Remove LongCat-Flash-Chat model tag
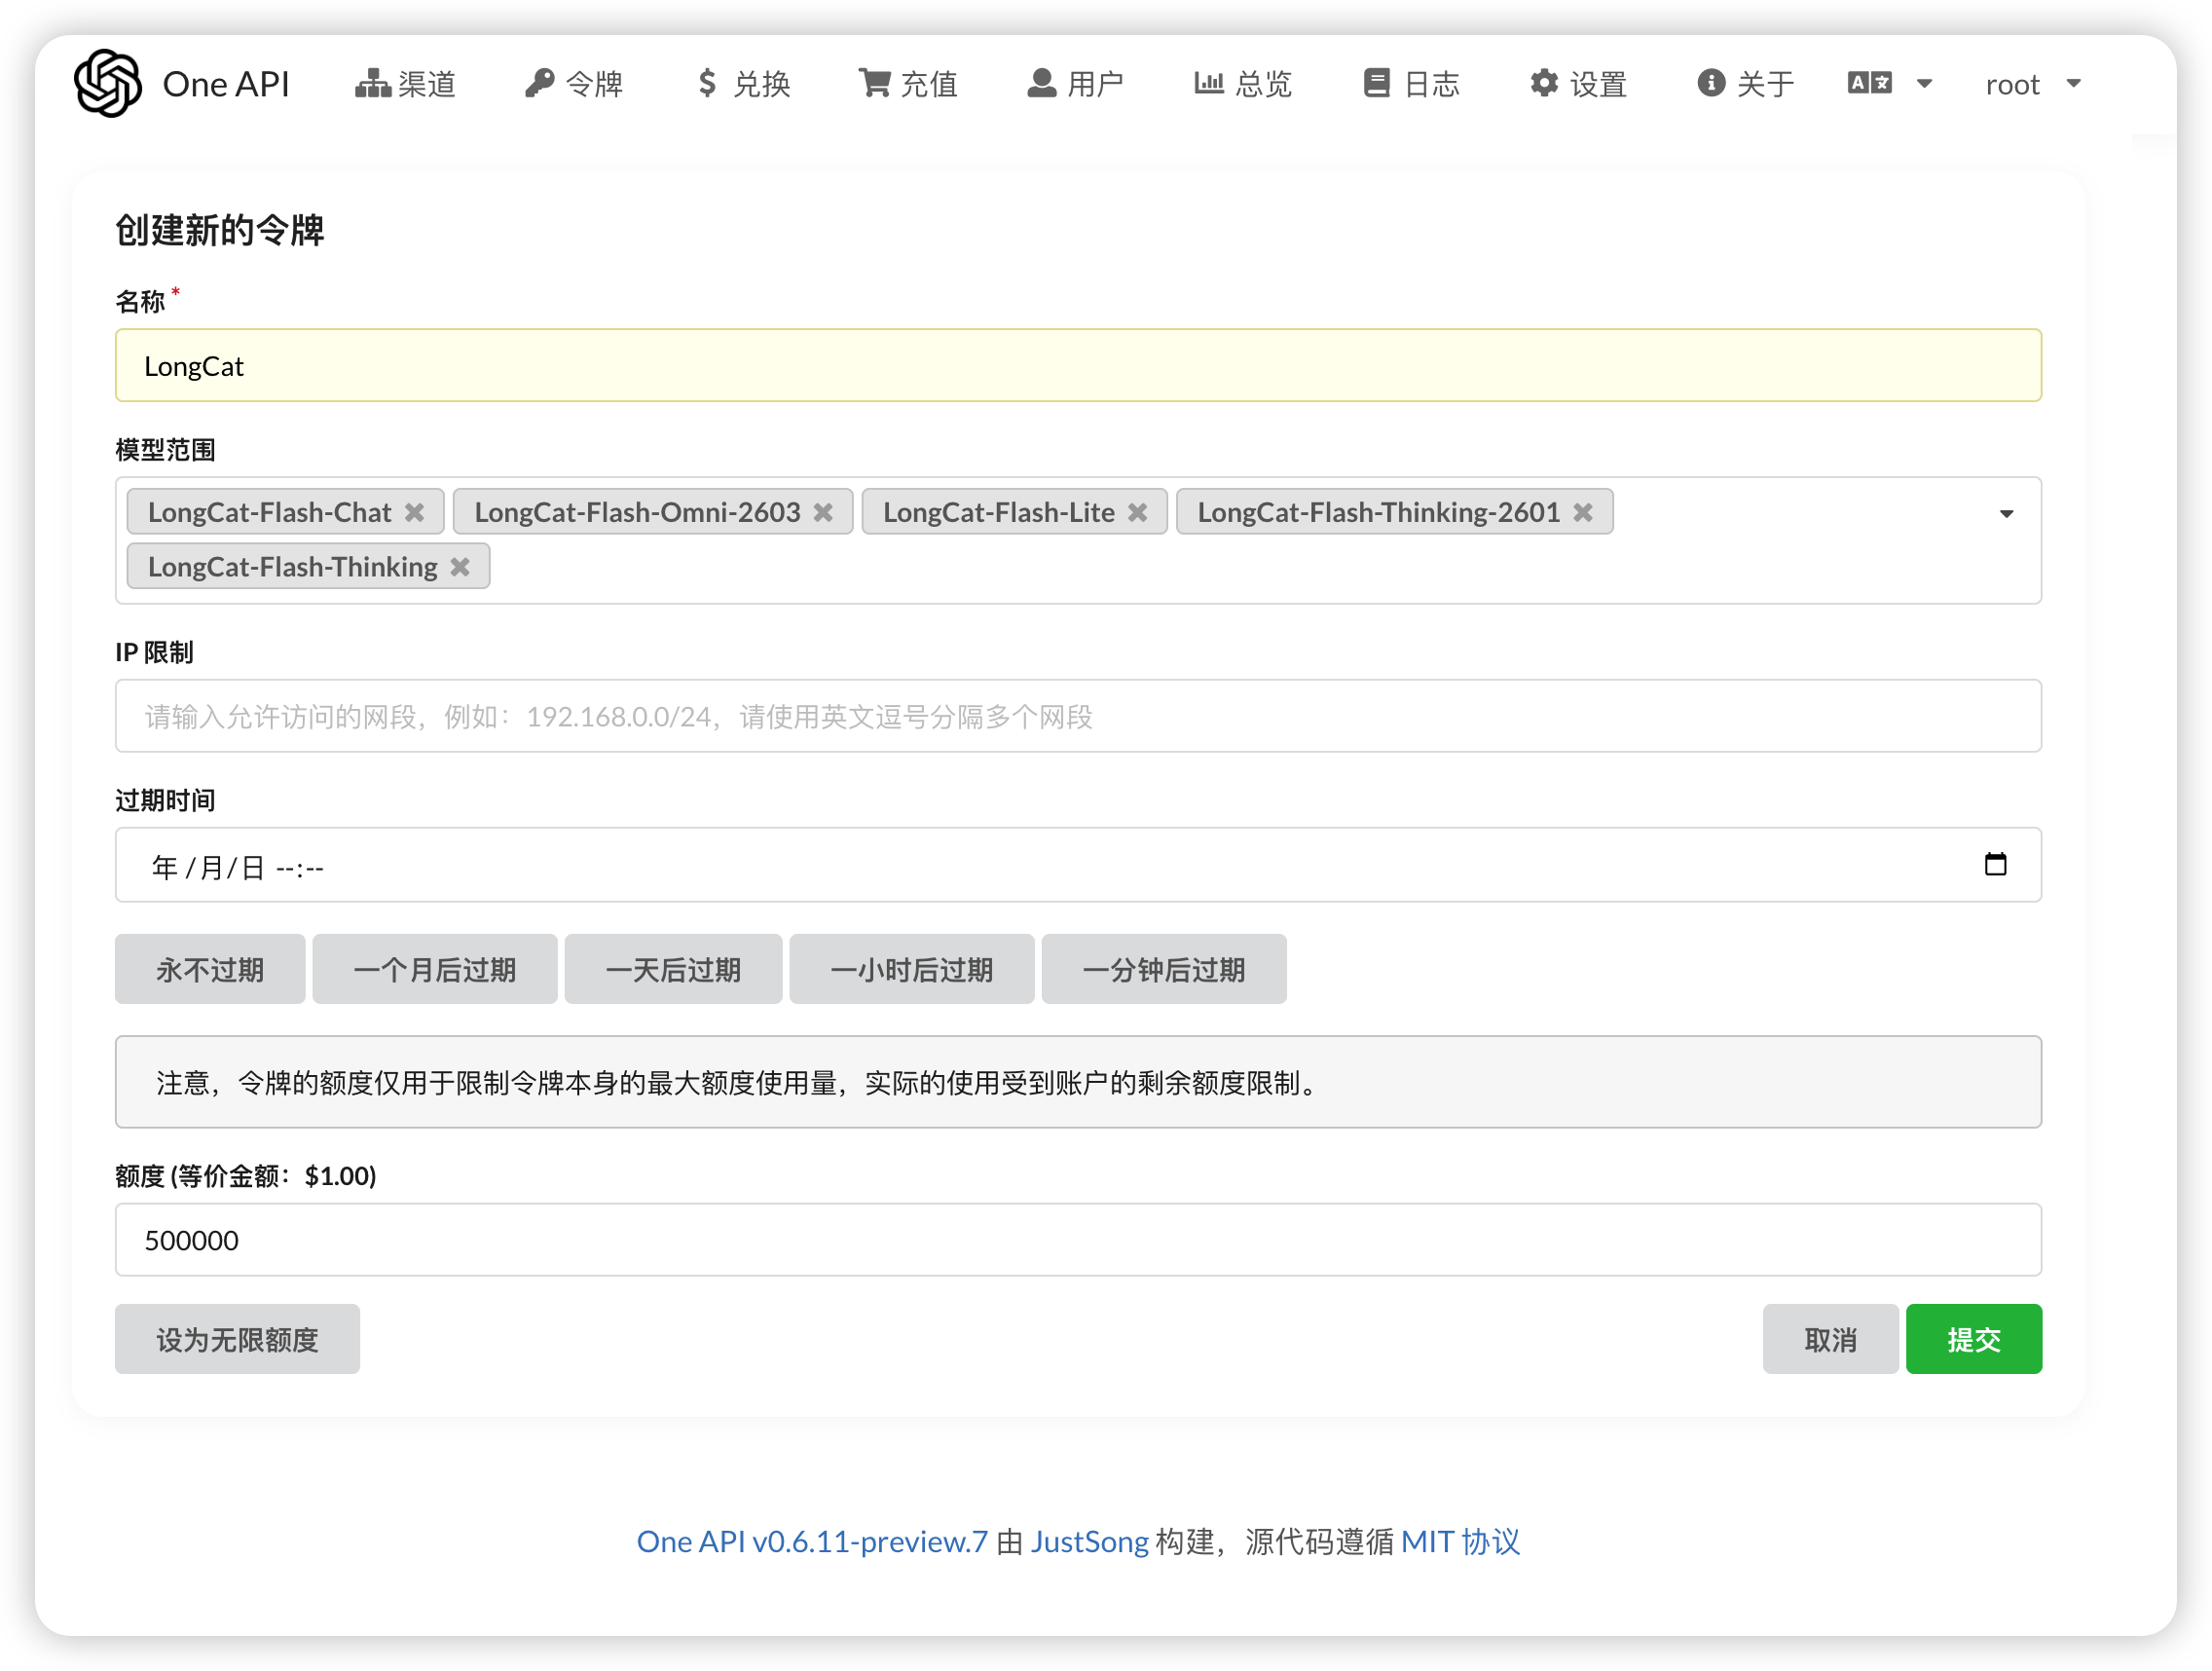This screenshot has height=1671, width=2212. [414, 513]
